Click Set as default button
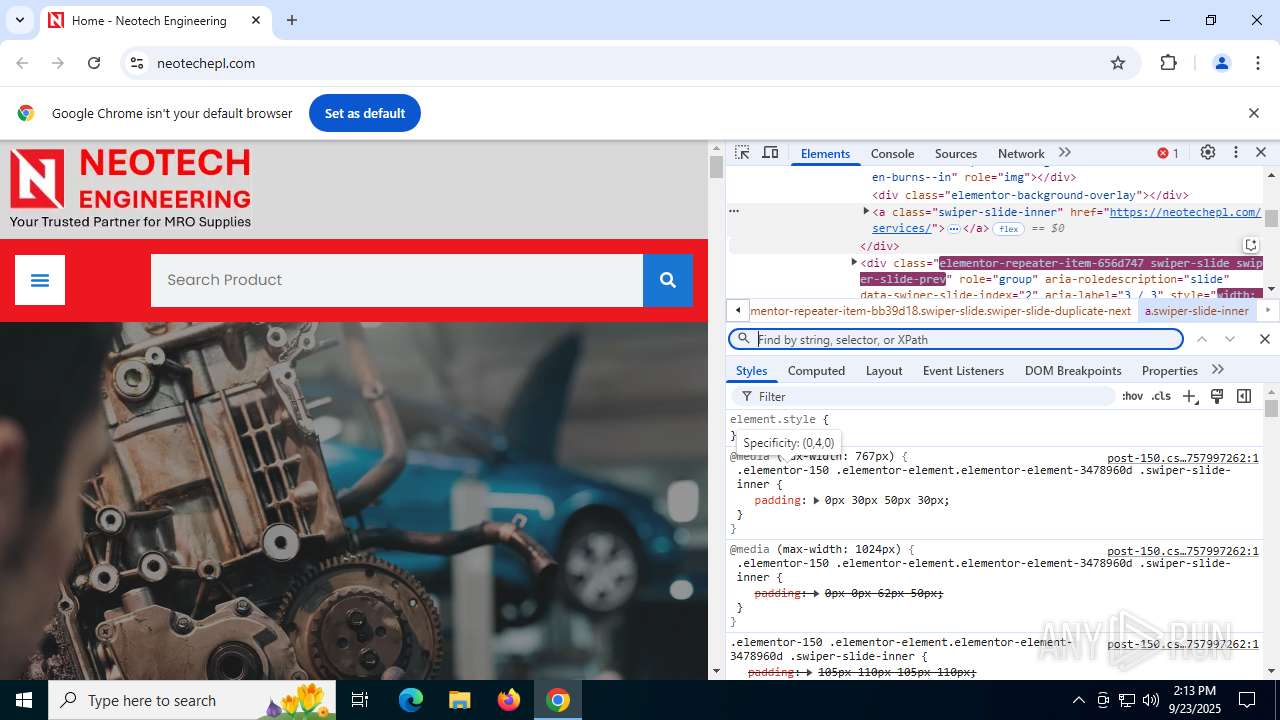 click(x=365, y=113)
